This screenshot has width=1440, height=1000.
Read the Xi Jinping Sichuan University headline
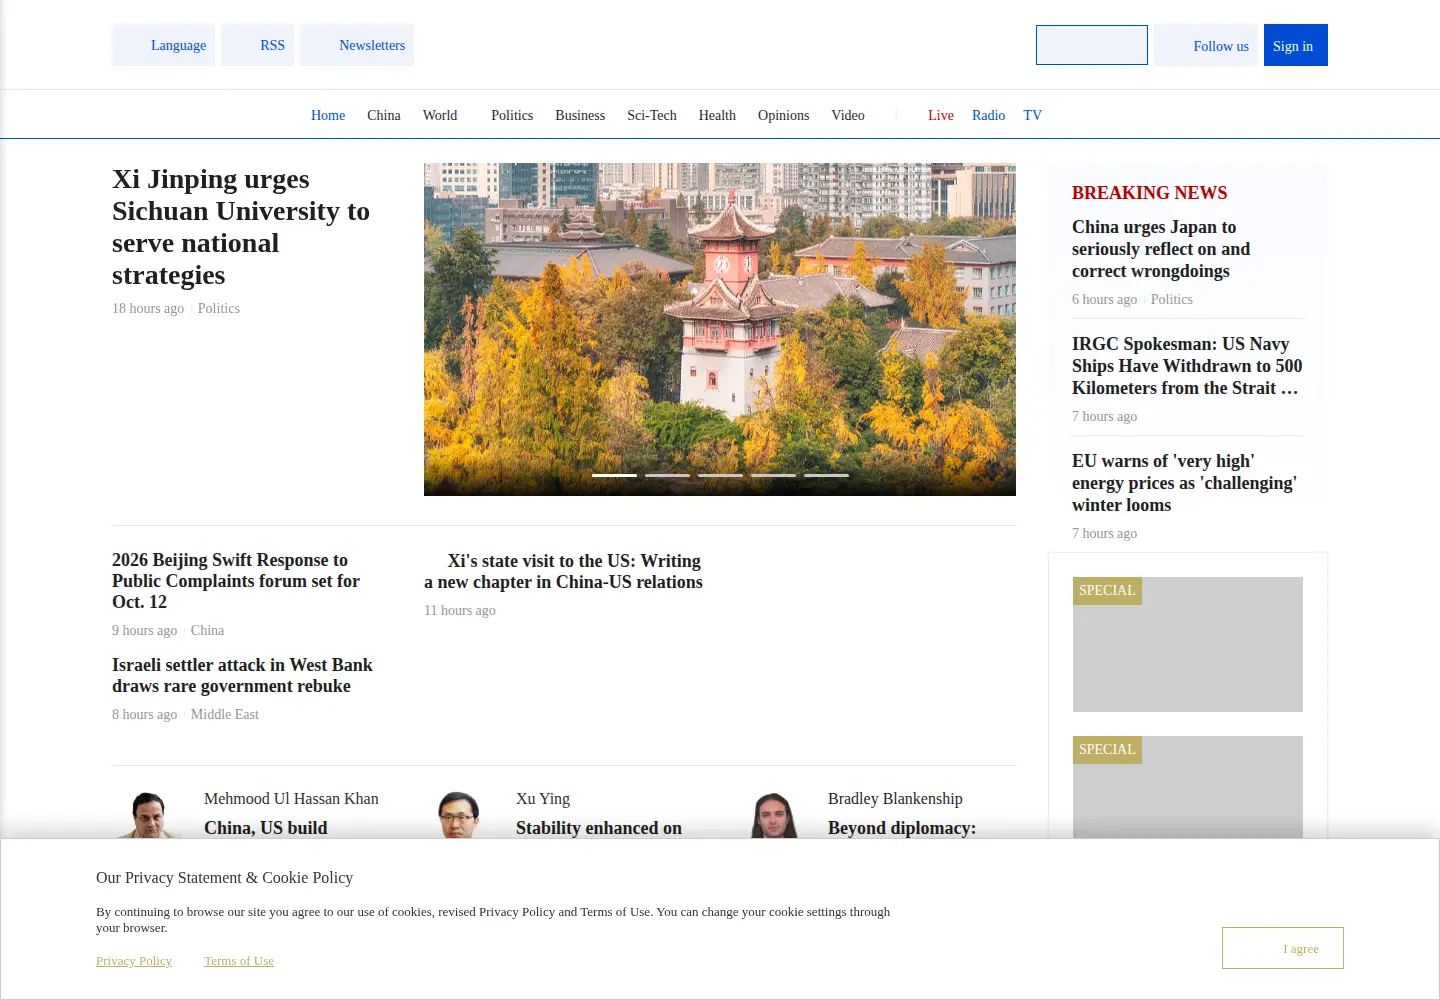click(x=241, y=227)
